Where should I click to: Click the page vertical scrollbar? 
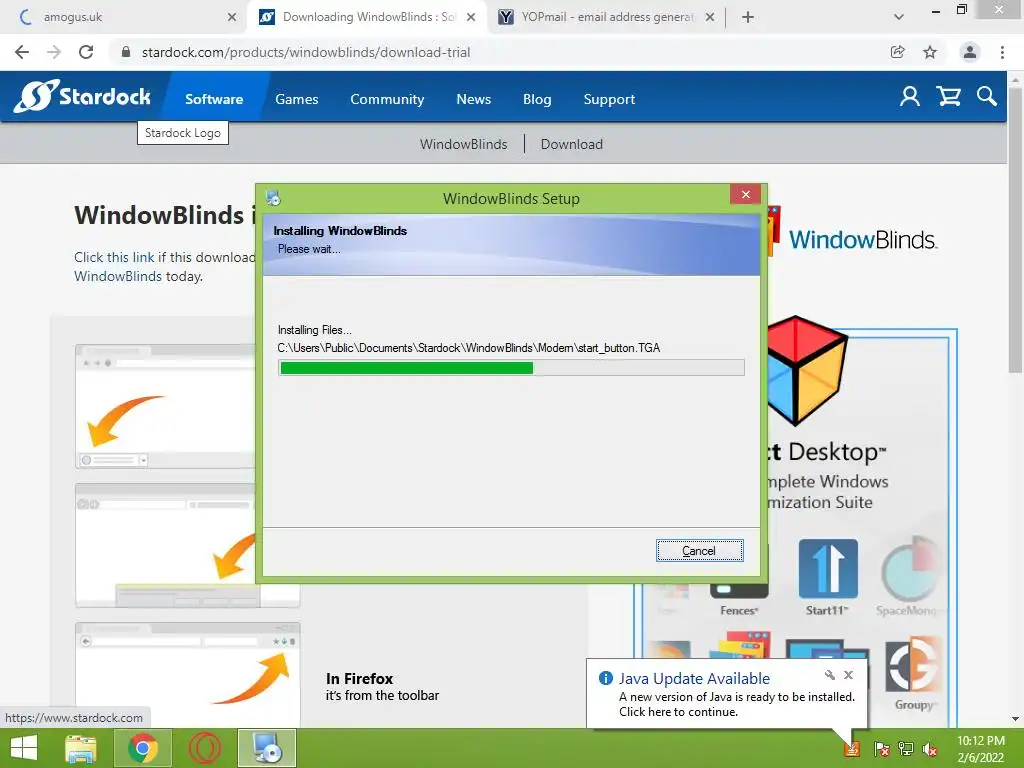pyautogui.click(x=1015, y=229)
